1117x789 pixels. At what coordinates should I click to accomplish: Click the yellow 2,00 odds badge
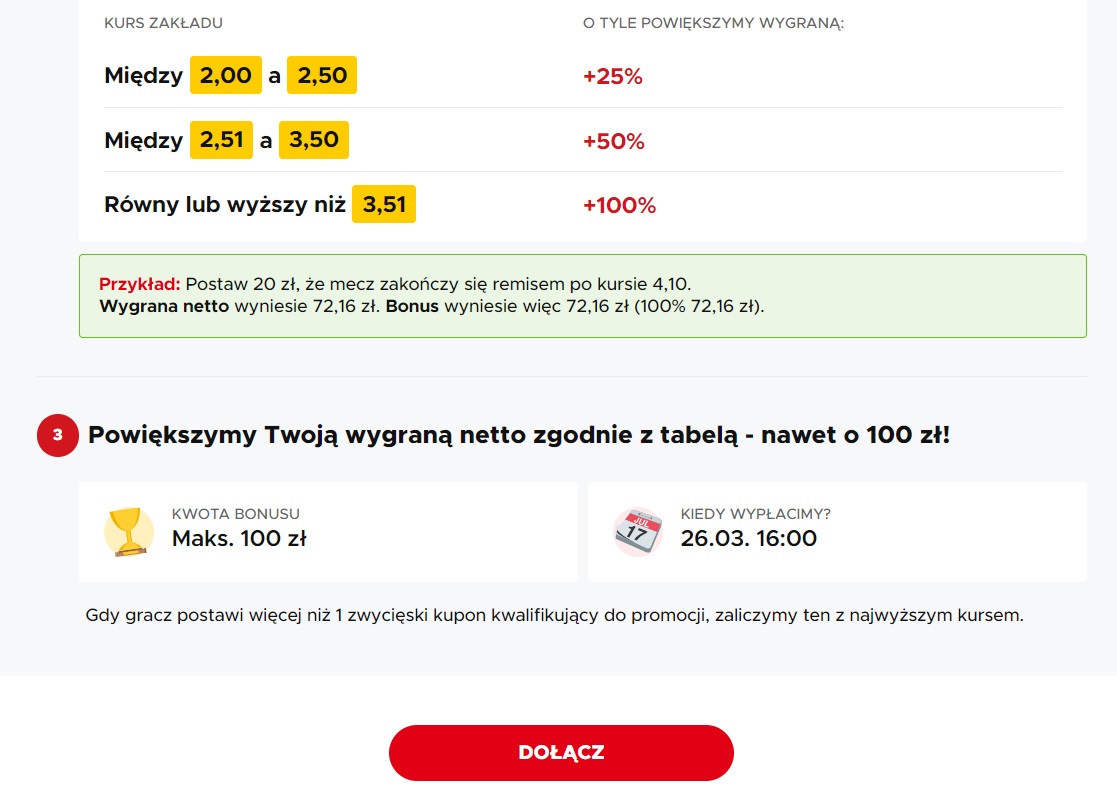click(226, 75)
